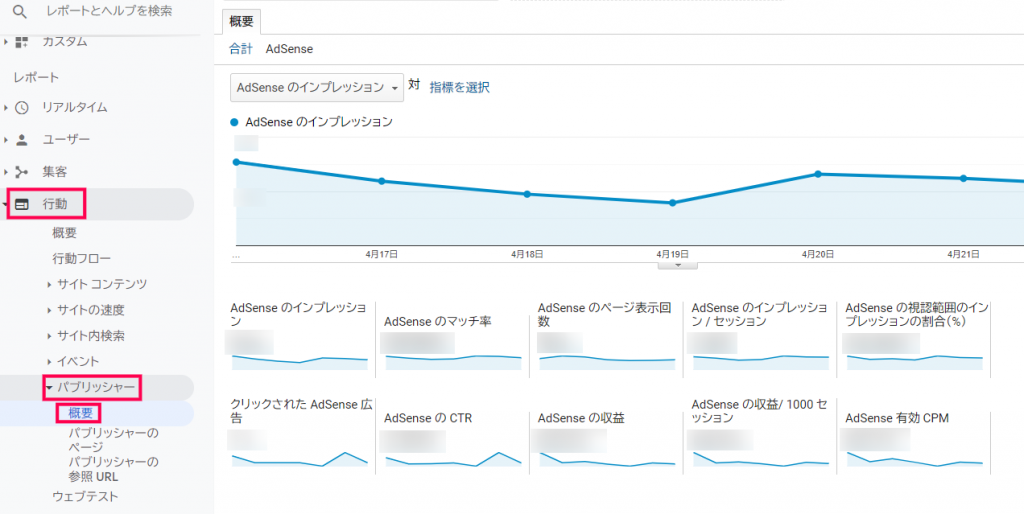Click the AdSense のマッチ率 sparkline

click(453, 362)
